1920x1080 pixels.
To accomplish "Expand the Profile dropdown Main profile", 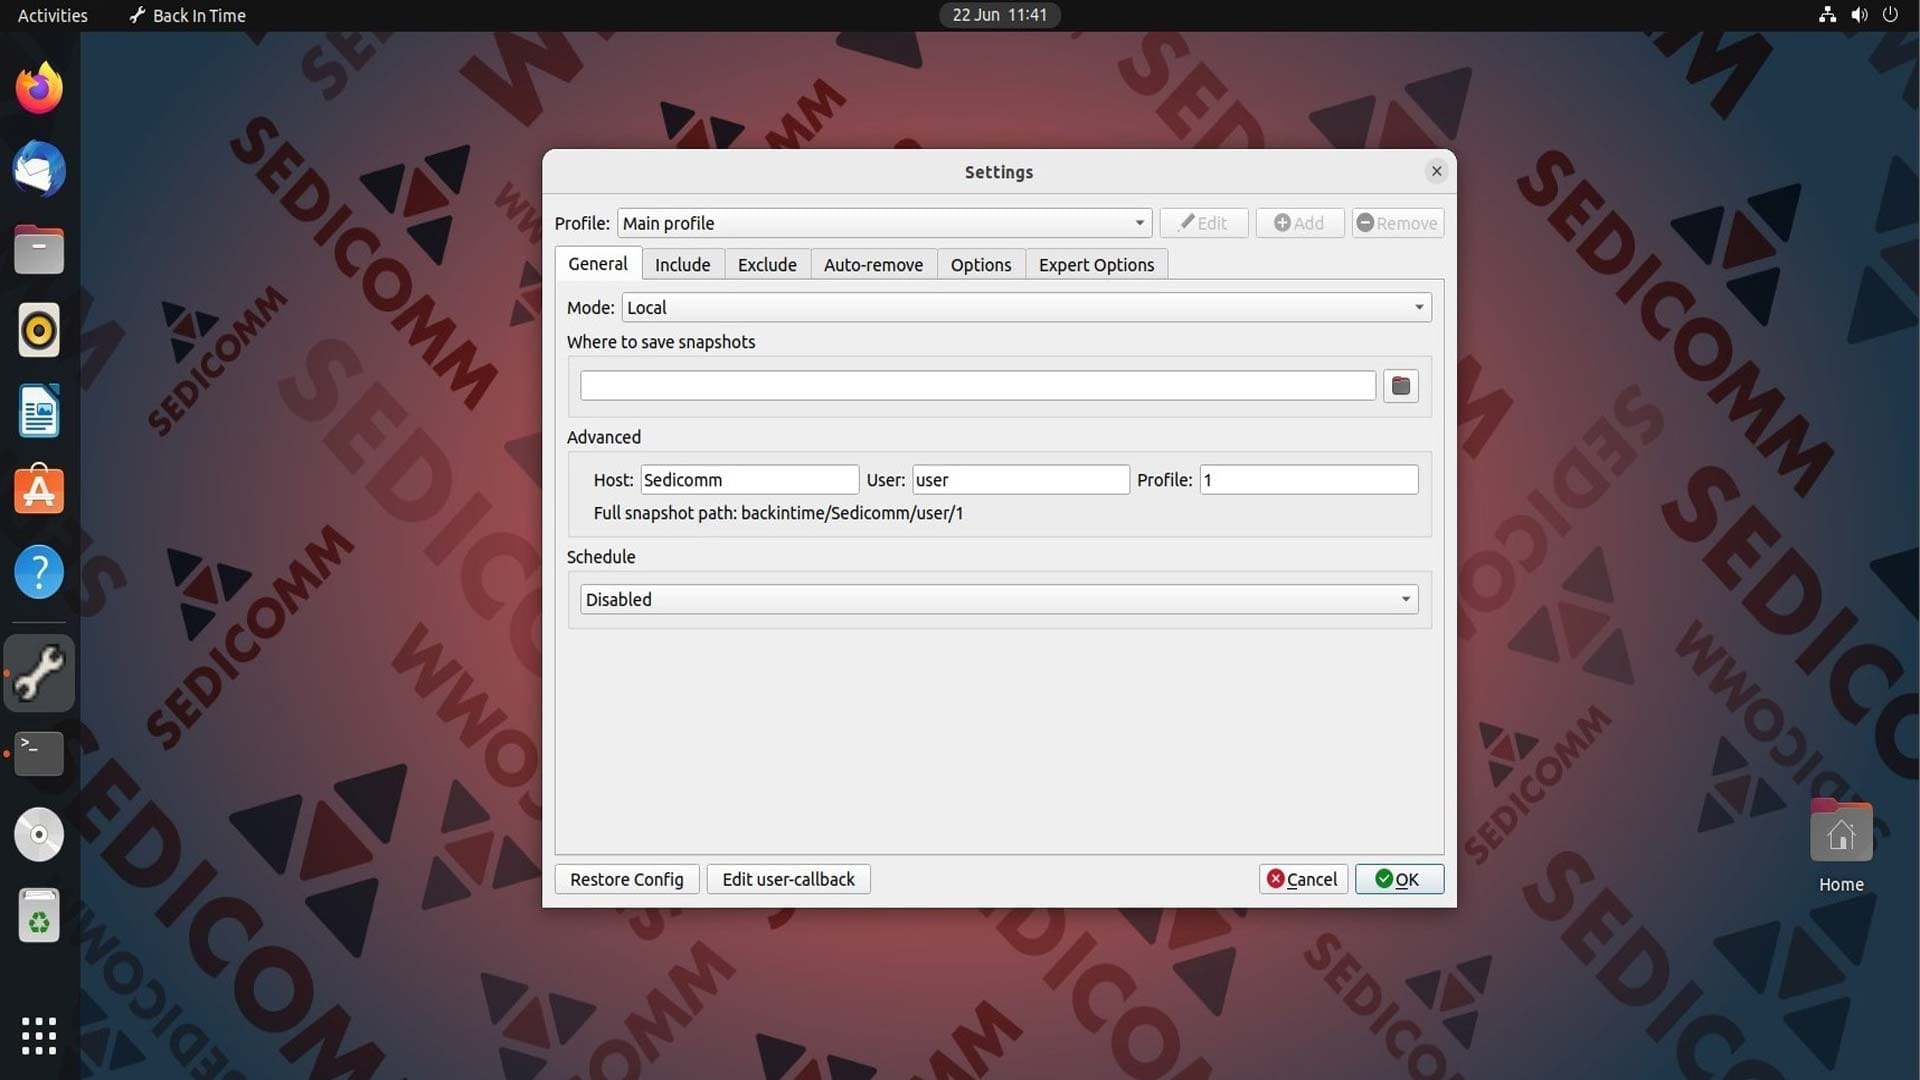I will click(x=884, y=223).
